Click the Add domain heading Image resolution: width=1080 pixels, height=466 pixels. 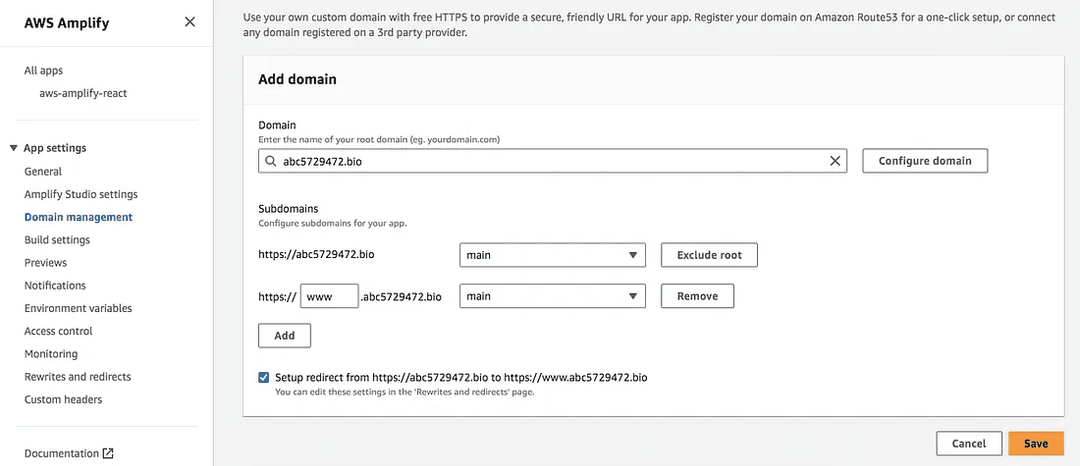tap(298, 79)
